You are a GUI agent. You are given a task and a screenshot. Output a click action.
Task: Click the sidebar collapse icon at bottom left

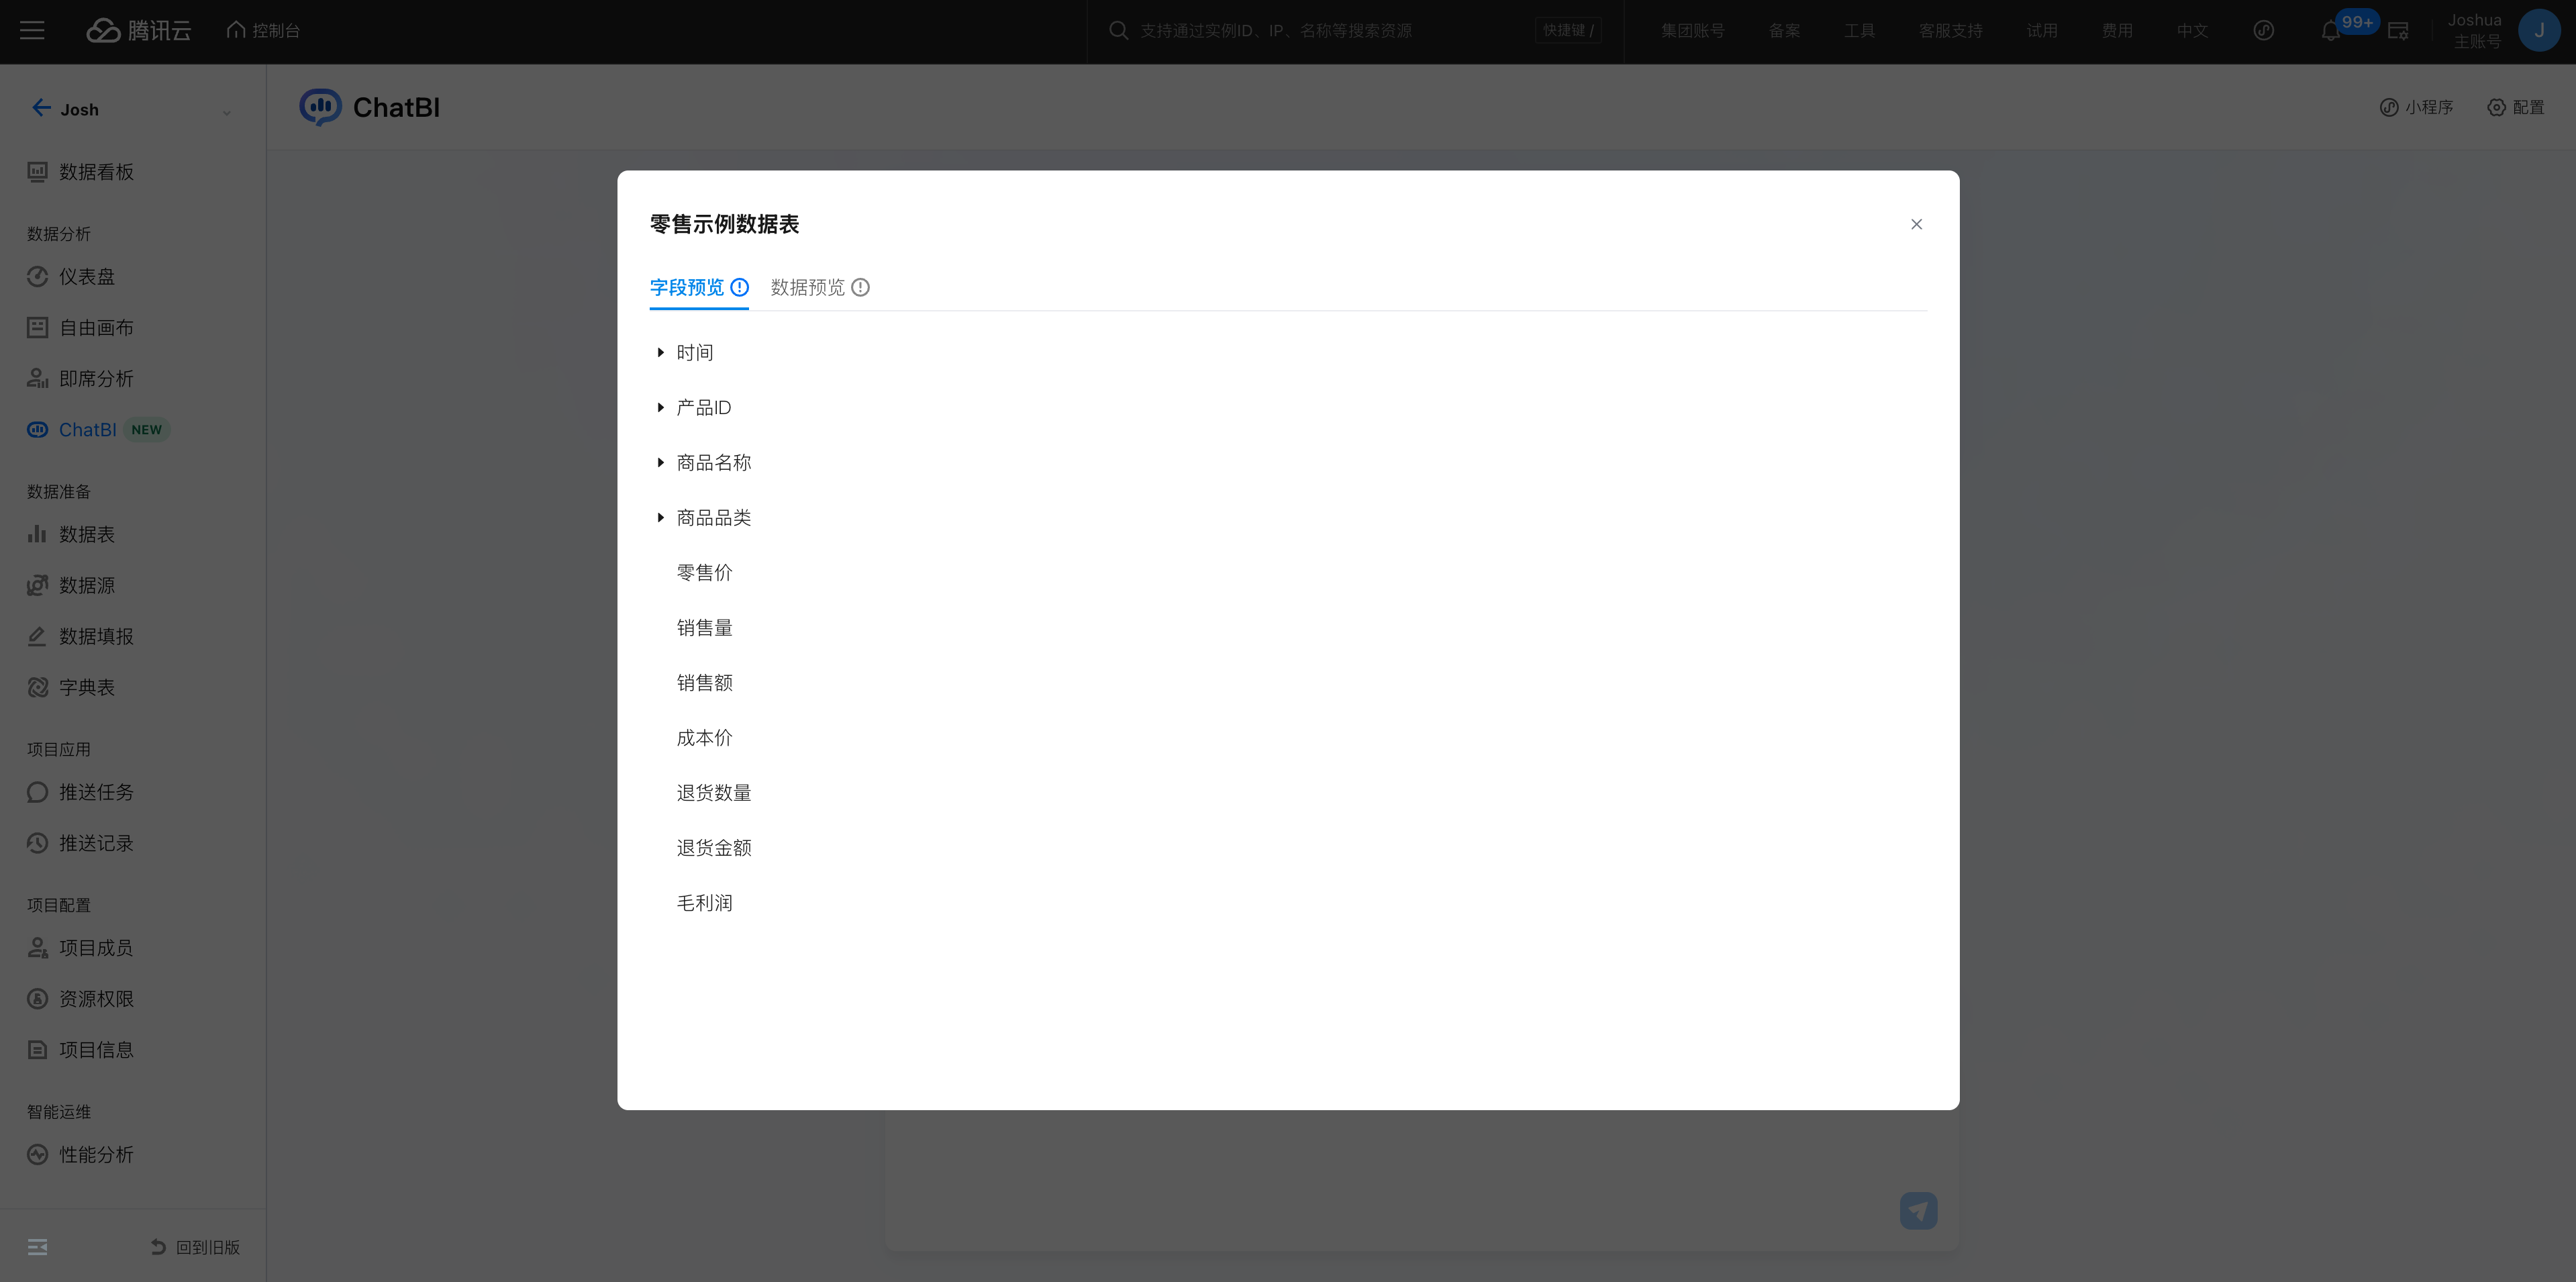point(38,1247)
